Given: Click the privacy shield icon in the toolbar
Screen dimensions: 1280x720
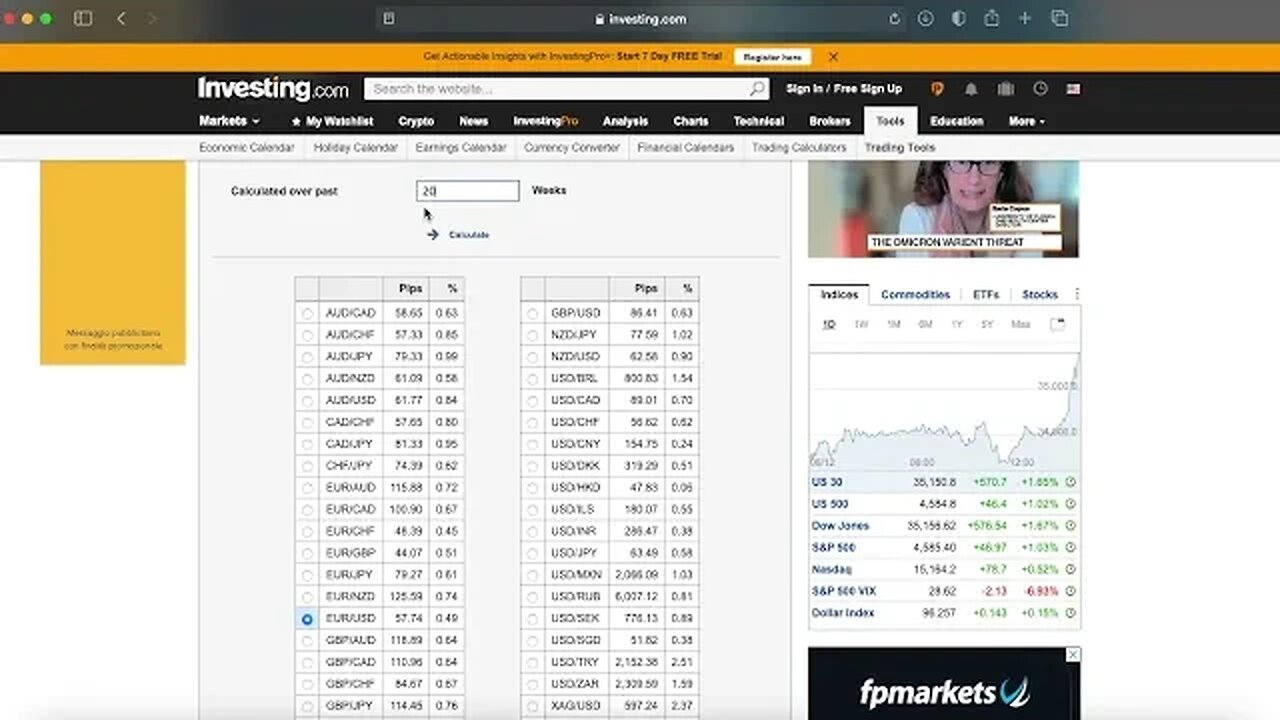Looking at the screenshot, I should (x=958, y=18).
